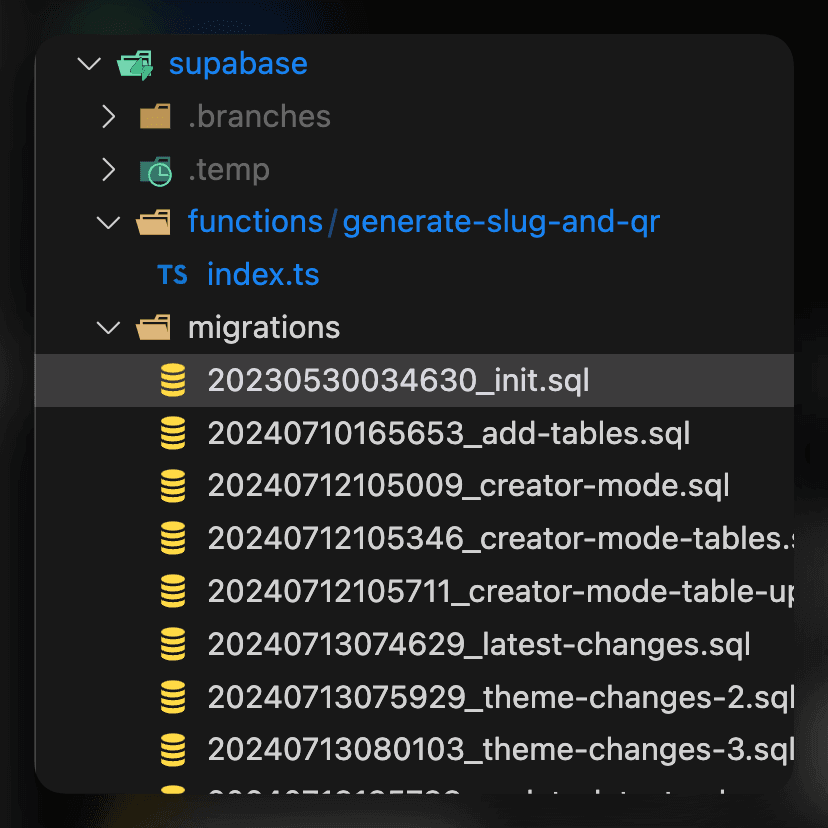
Task: Open 20240713080103_theme-changes-3.sql migration
Action: pyautogui.click(x=500, y=748)
